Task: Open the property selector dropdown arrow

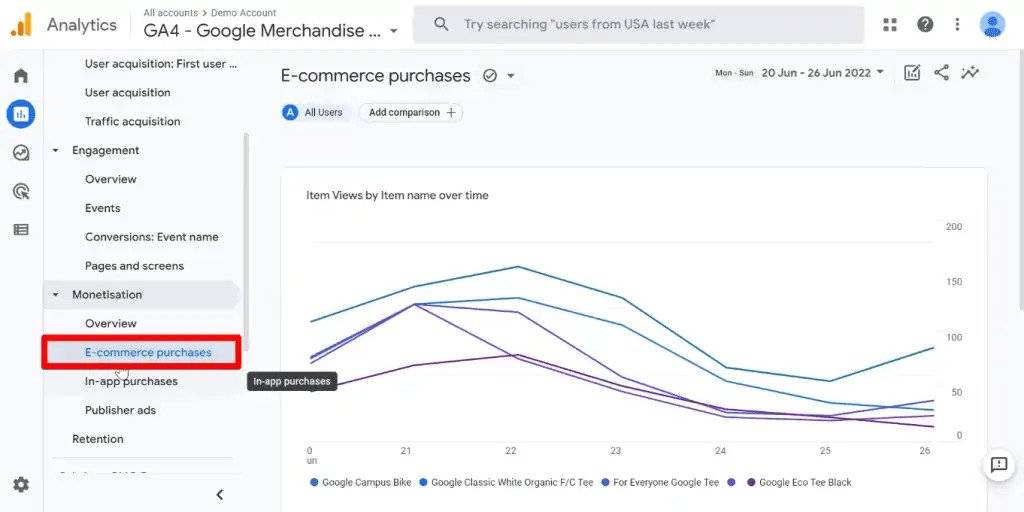Action: click(x=393, y=31)
